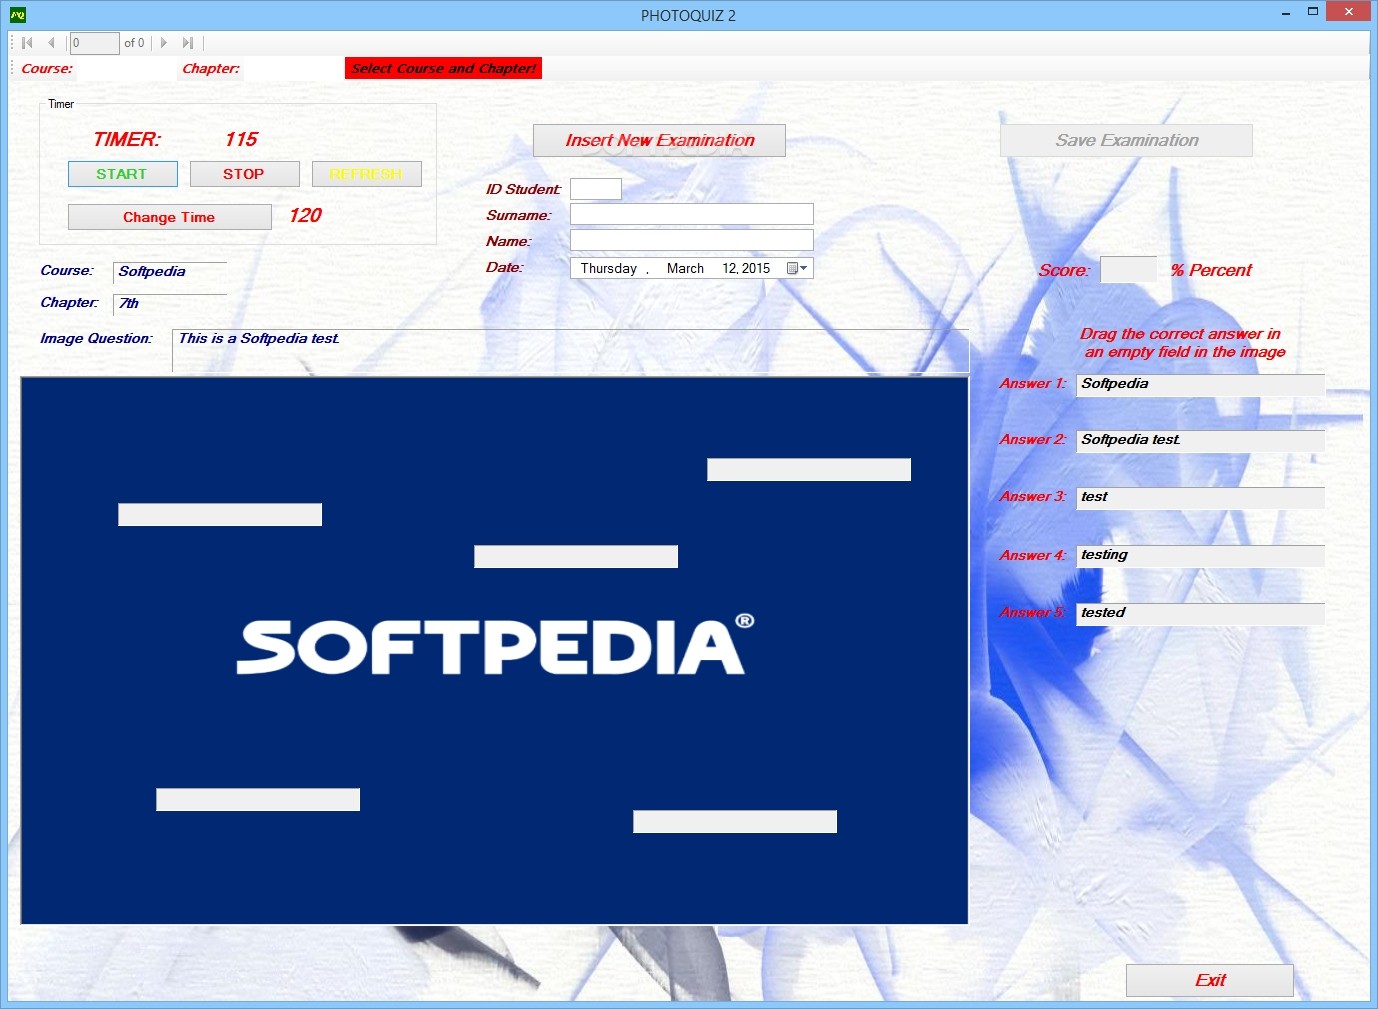
Task: Click empty answer box directly above logo center
Action: point(576,556)
